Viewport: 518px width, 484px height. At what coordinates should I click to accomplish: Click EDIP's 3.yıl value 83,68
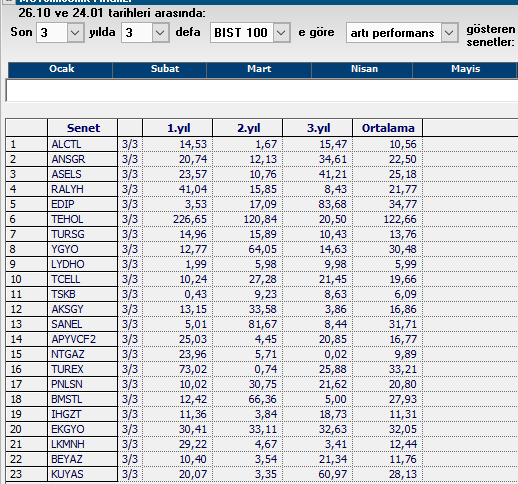332,204
